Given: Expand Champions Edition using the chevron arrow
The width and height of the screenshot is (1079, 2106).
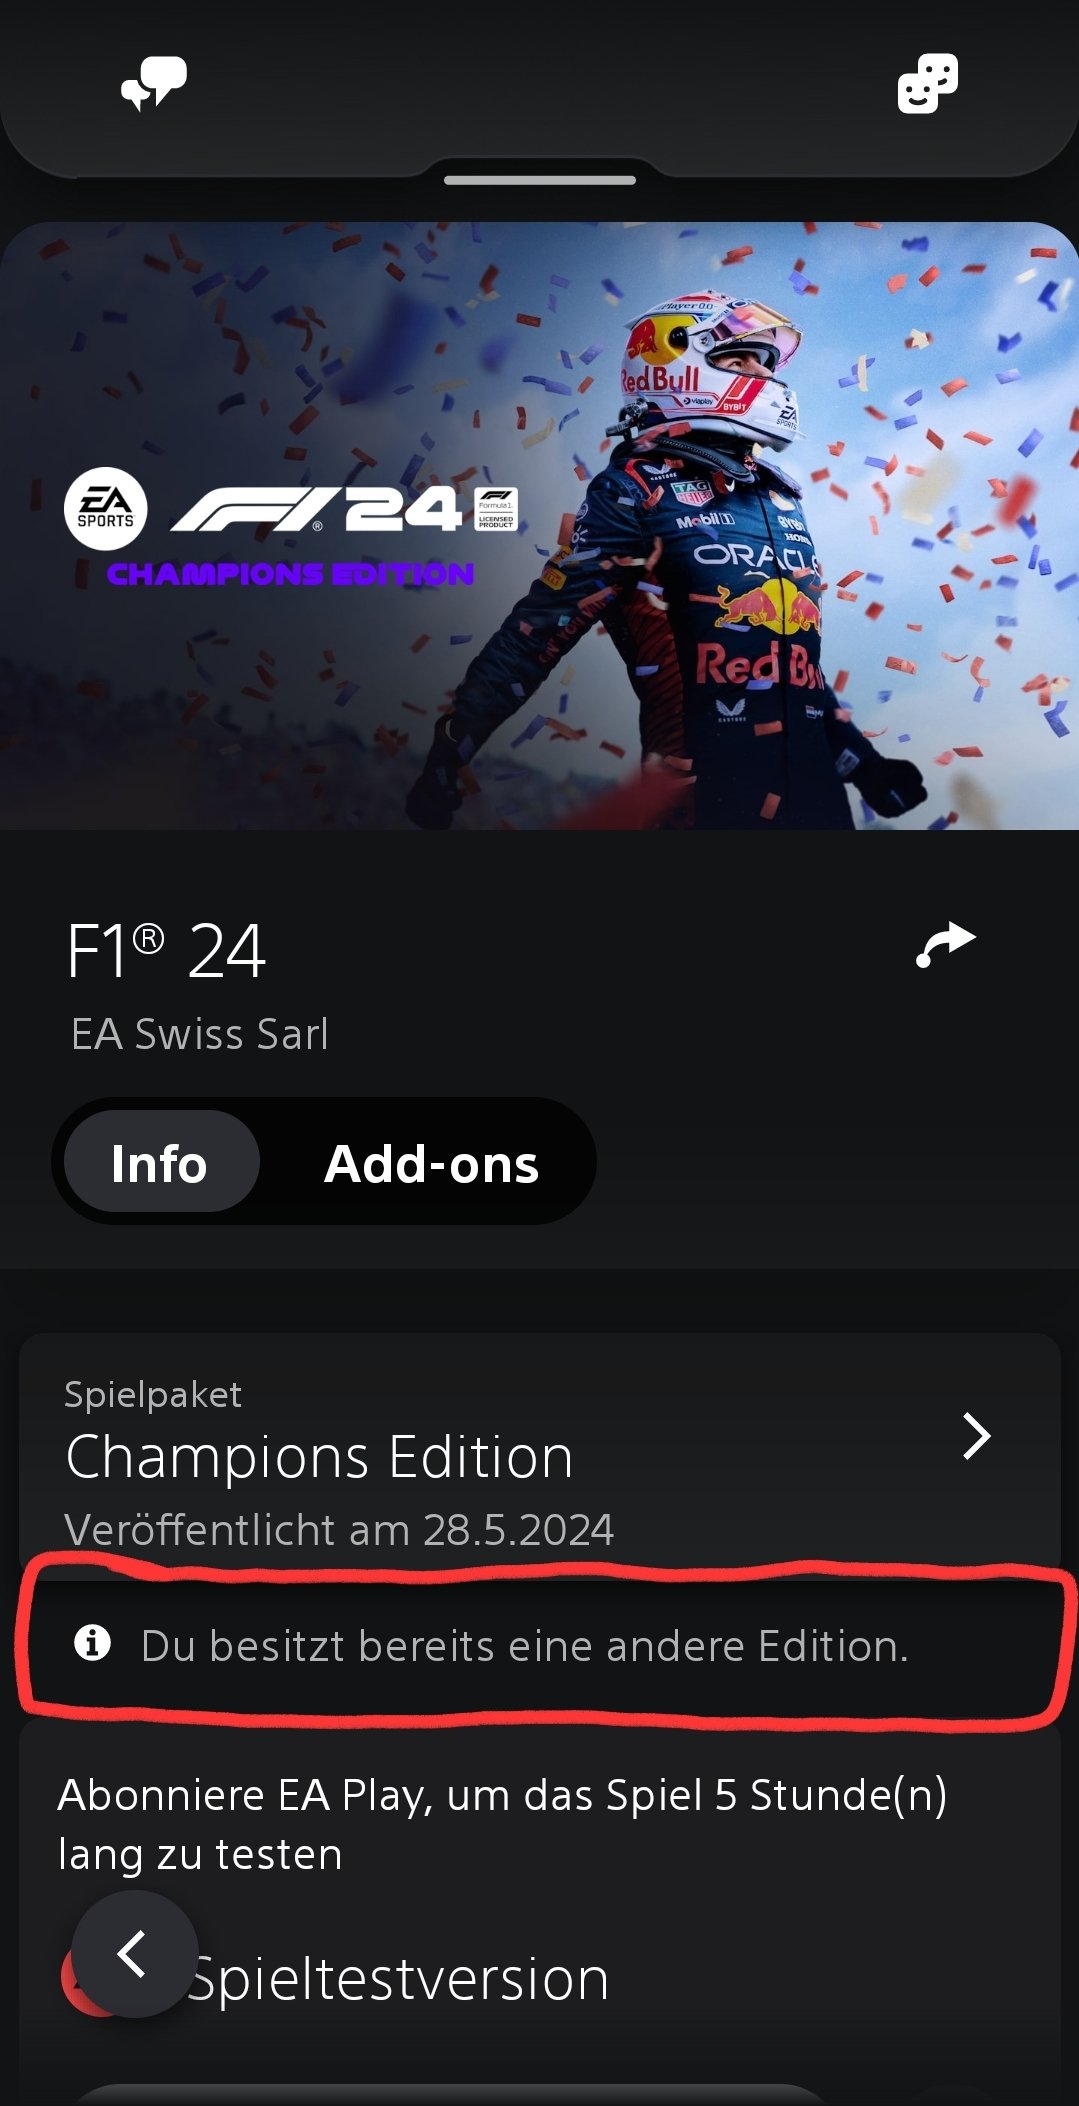Looking at the screenshot, I should (977, 1437).
